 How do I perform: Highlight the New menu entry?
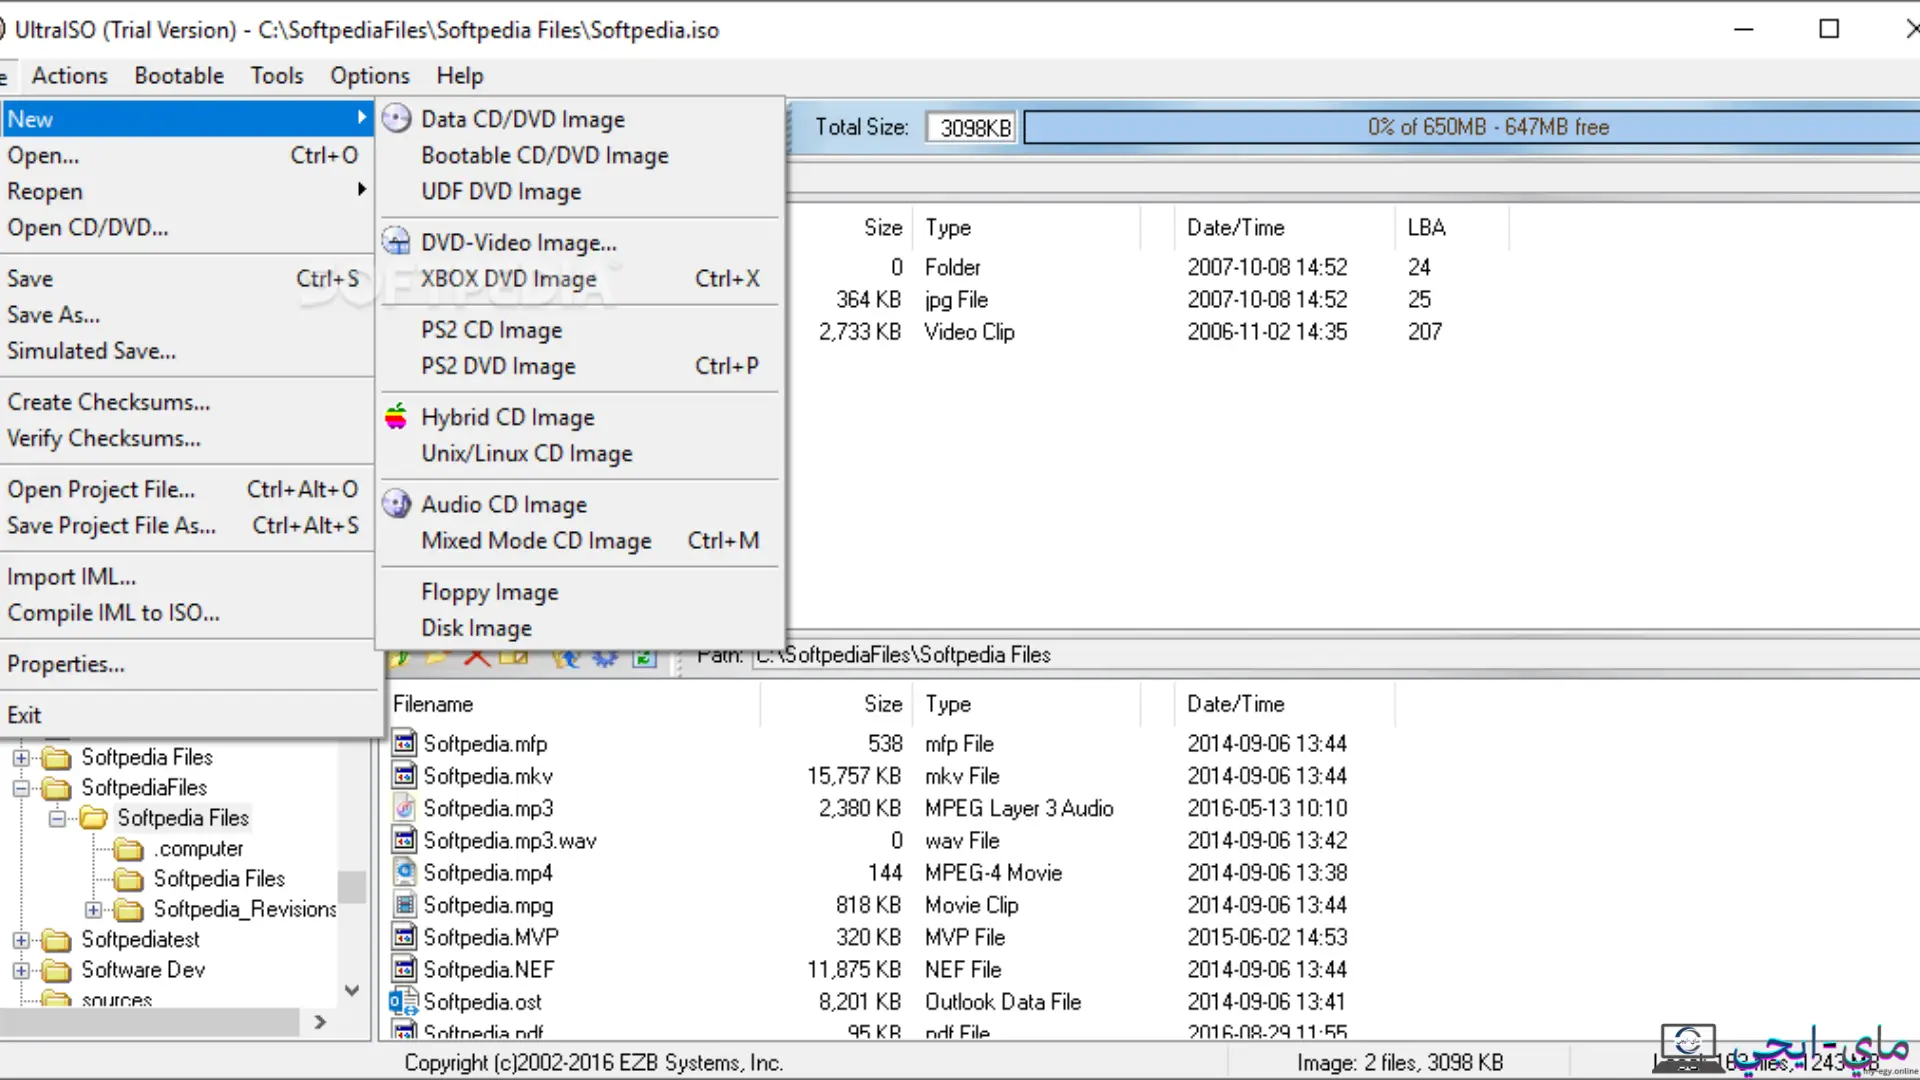pyautogui.click(x=187, y=119)
